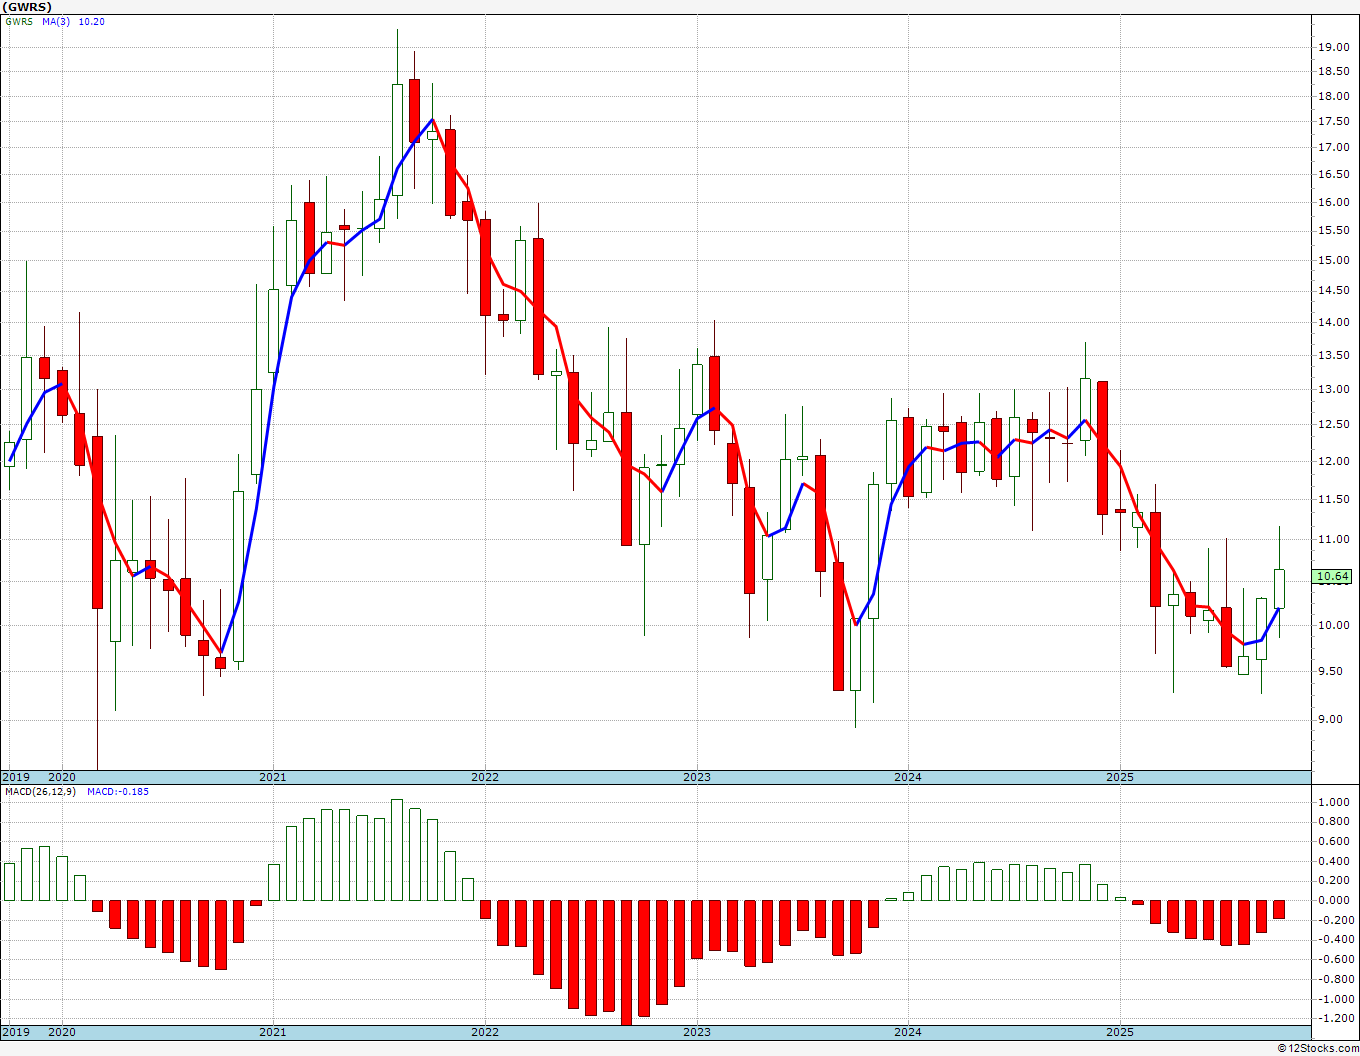Select 2022 on the price chart timeline

485,777
